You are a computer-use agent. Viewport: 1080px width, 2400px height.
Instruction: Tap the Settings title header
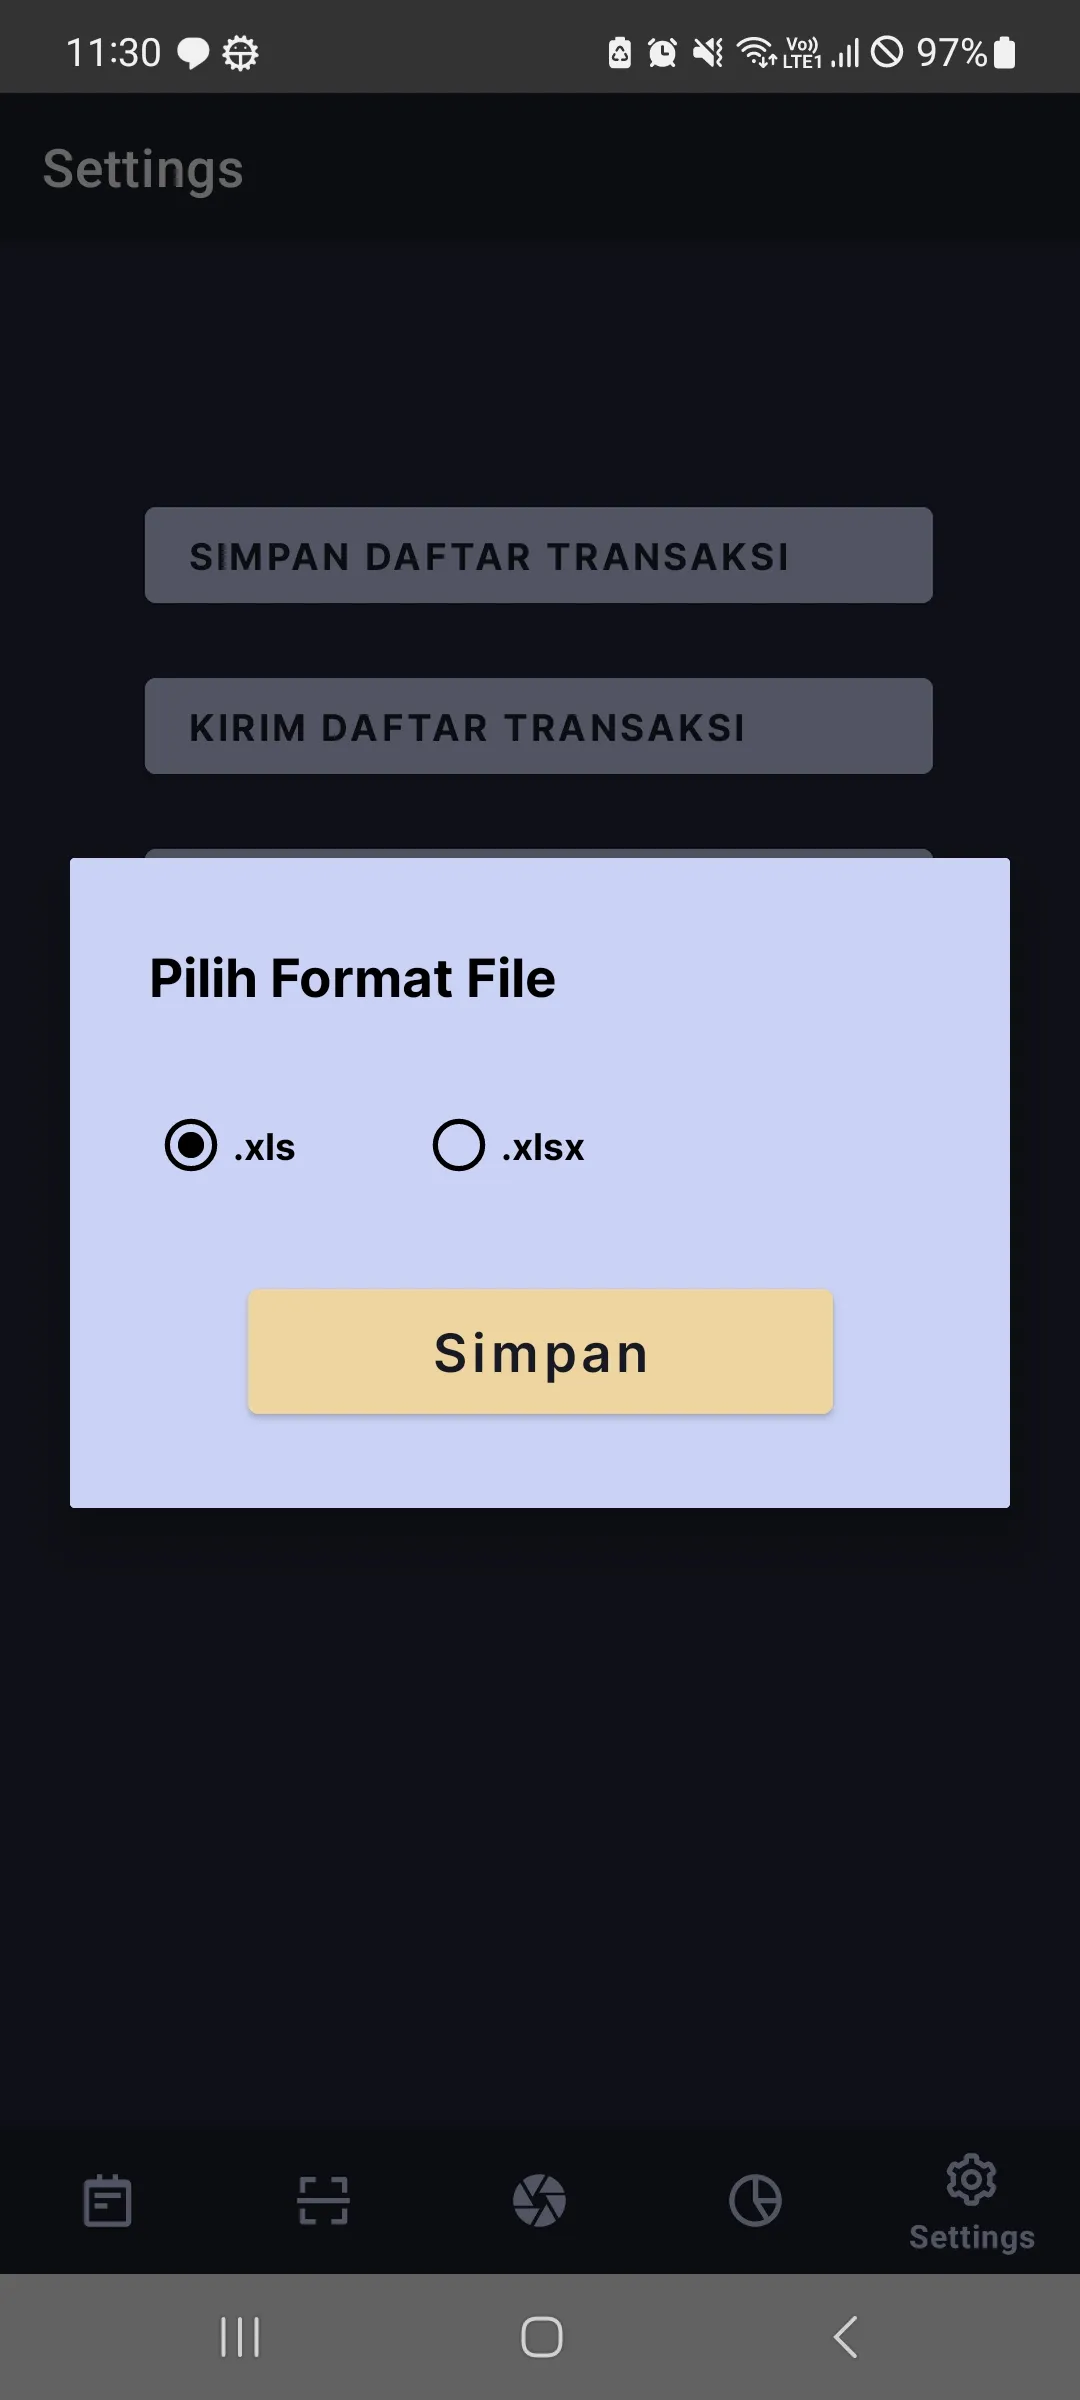pyautogui.click(x=142, y=168)
